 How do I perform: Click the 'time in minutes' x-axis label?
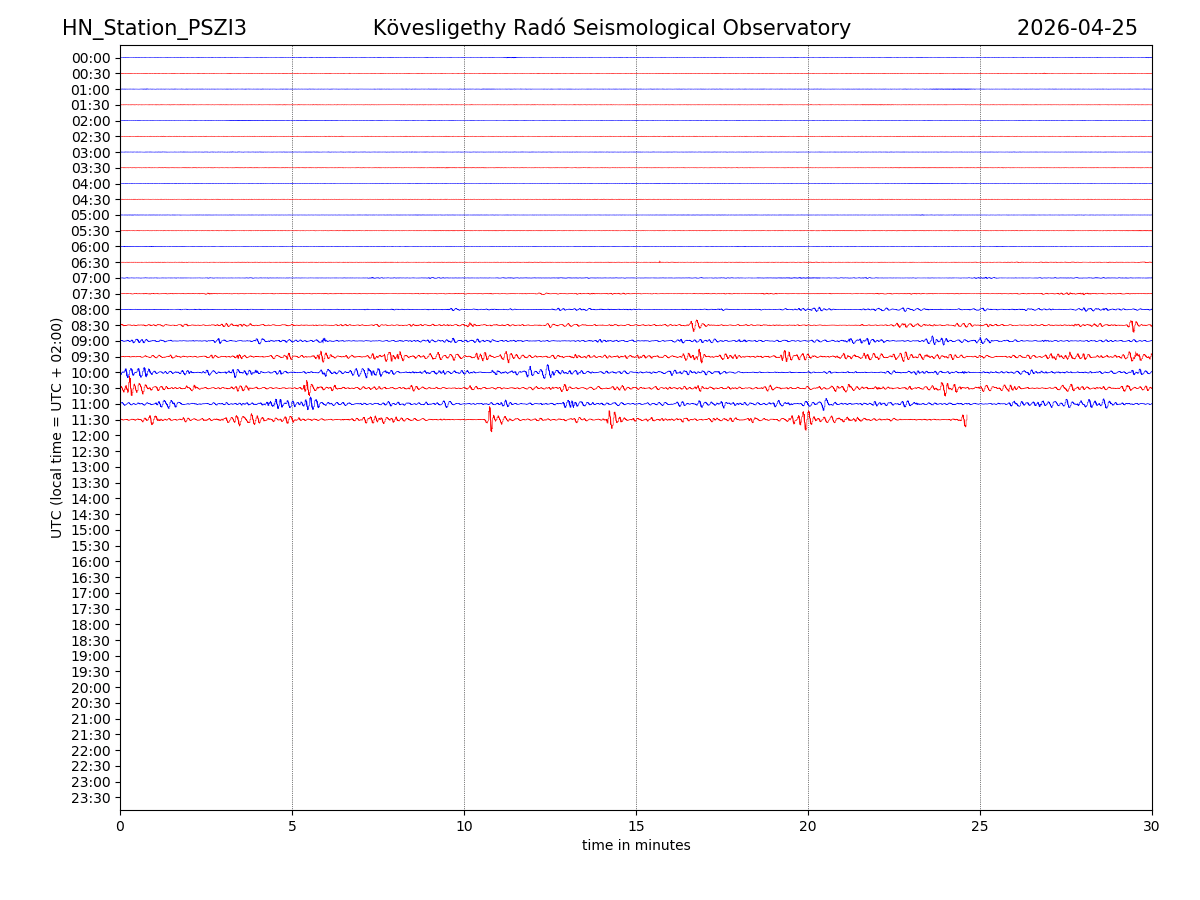(x=636, y=846)
